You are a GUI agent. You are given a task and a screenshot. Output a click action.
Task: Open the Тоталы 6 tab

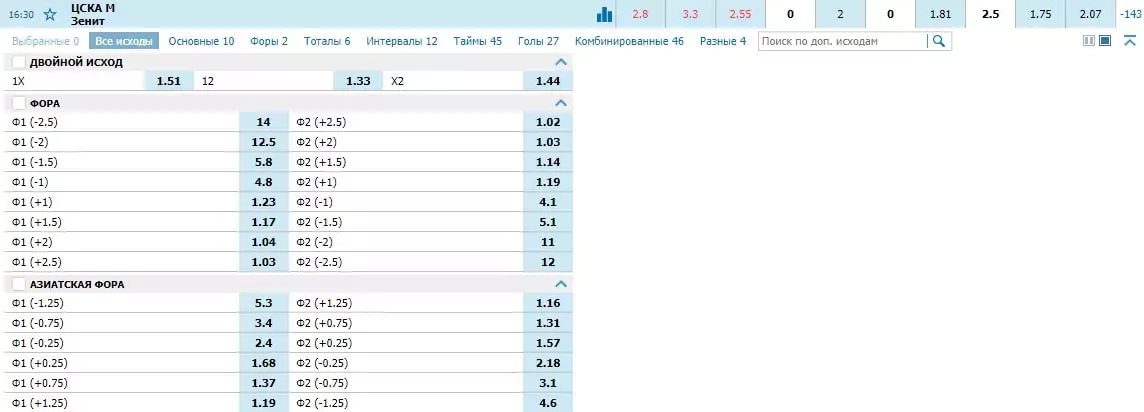[327, 41]
